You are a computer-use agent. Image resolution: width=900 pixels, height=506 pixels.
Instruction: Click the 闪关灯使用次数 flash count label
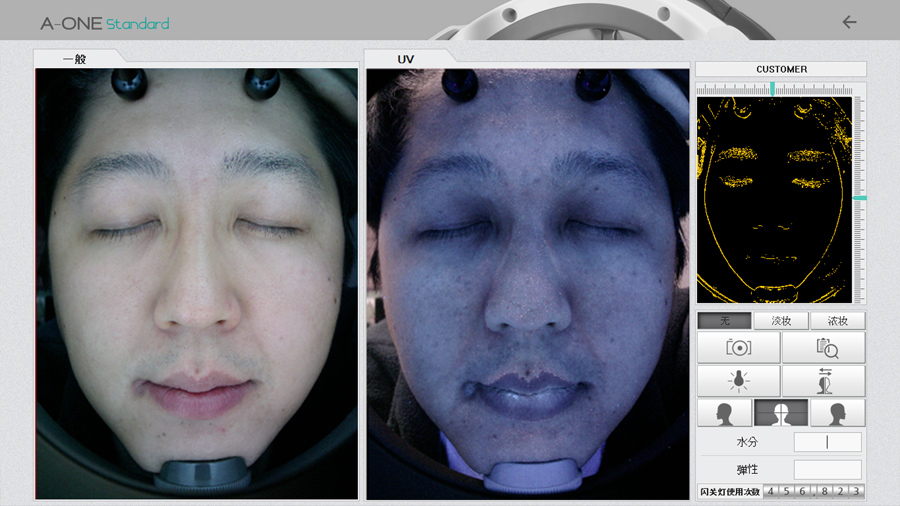click(730, 491)
